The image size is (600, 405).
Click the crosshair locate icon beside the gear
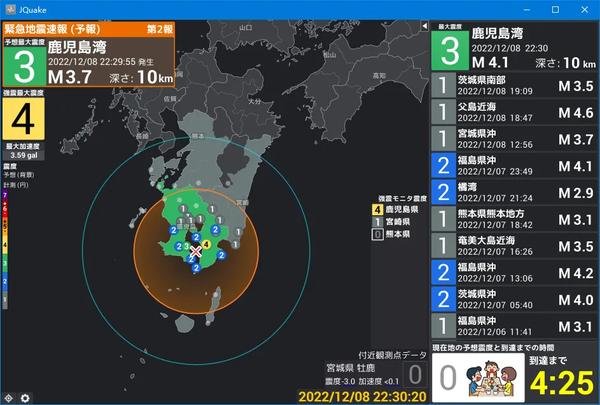point(8,398)
